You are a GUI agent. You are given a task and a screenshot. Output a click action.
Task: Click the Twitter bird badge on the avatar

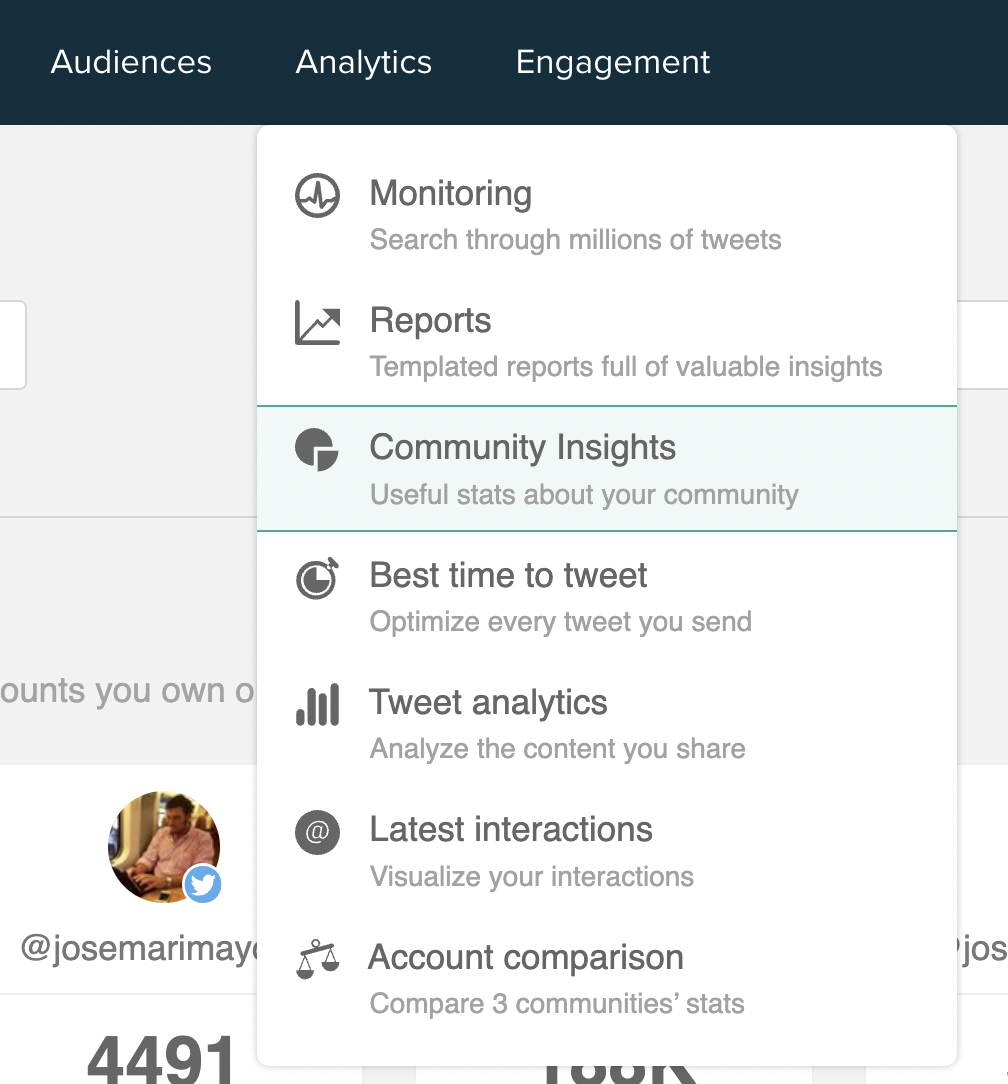pos(203,884)
